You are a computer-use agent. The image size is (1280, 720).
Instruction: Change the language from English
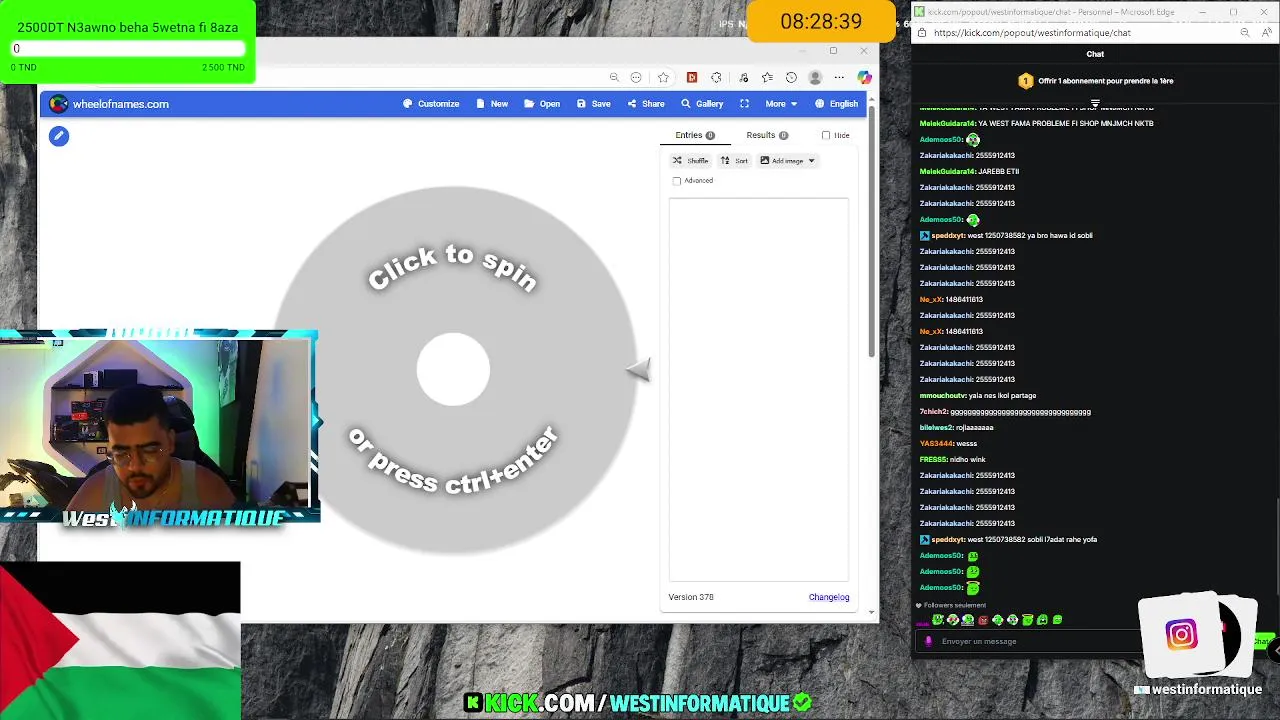(836, 104)
